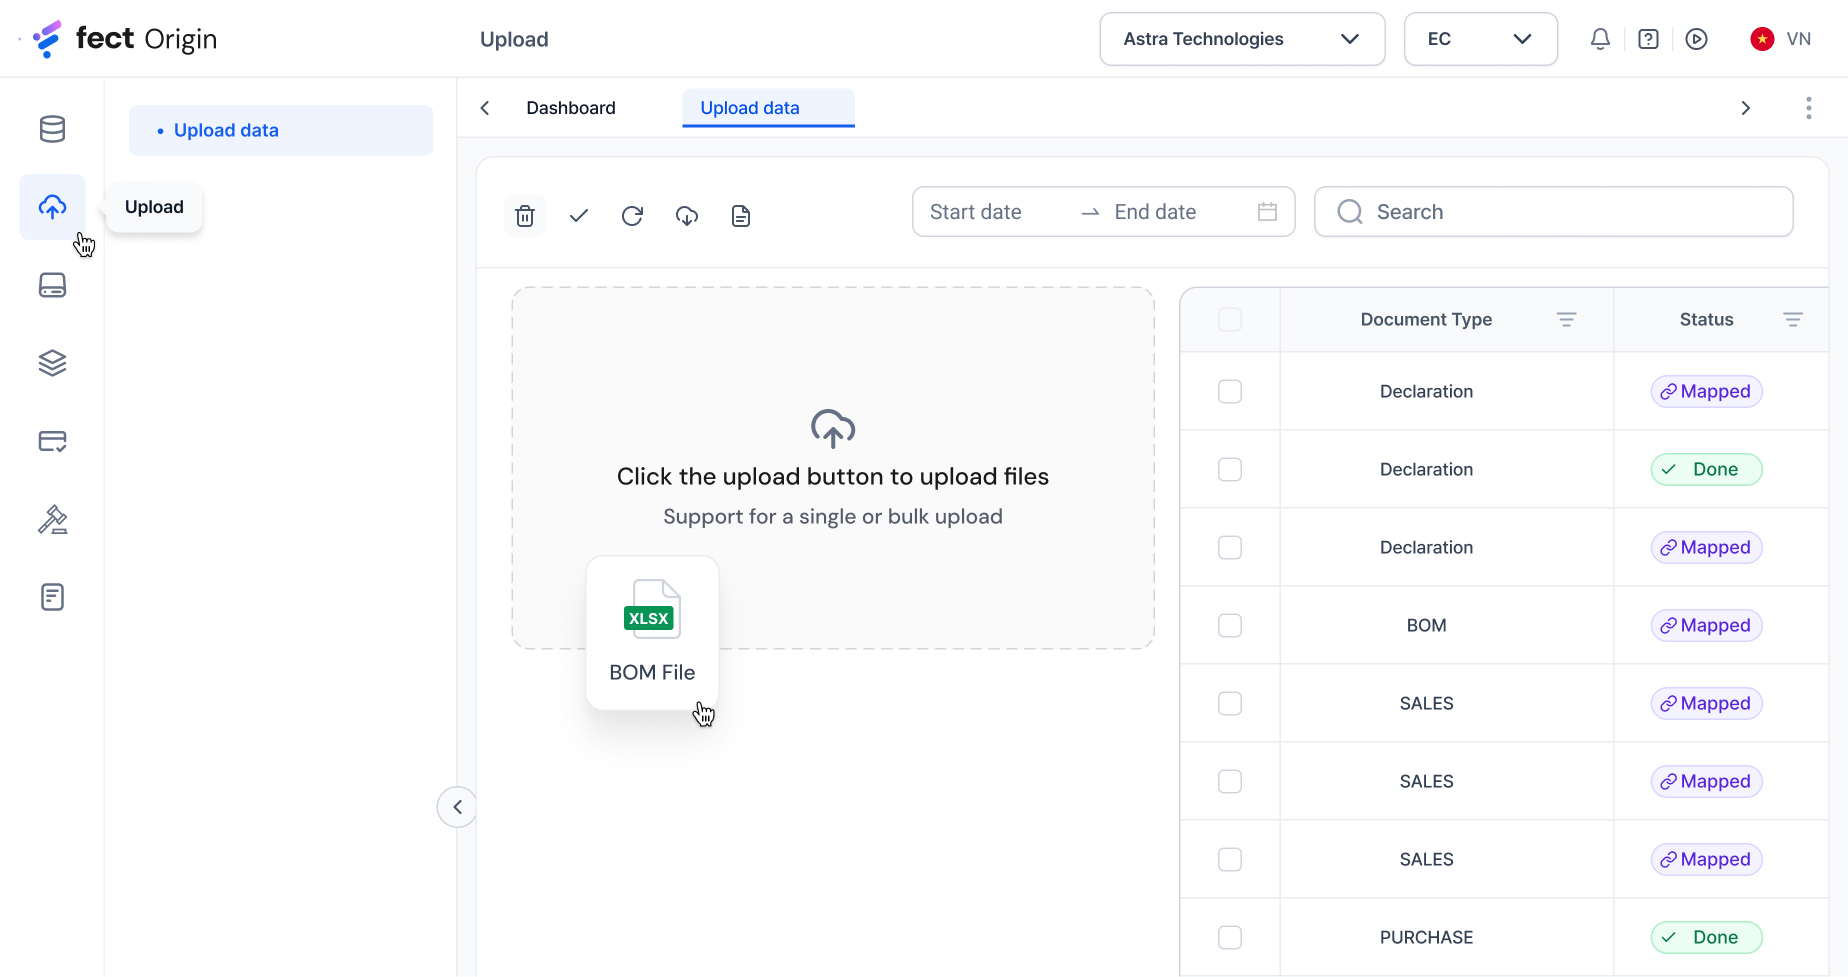1848x977 pixels.
Task: Toggle the select-all checkbox in table header
Action: [1230, 320]
